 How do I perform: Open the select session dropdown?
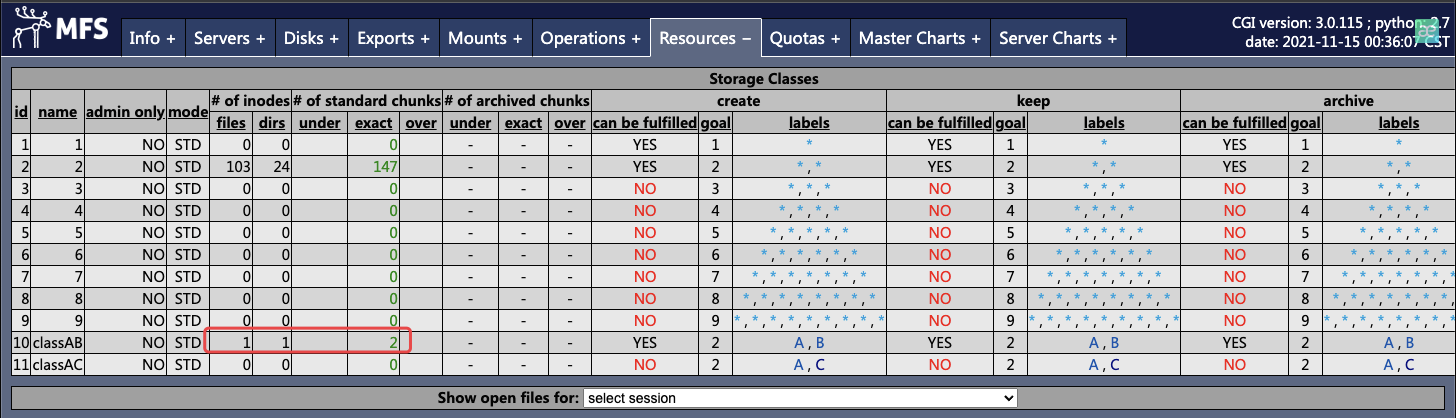point(800,398)
